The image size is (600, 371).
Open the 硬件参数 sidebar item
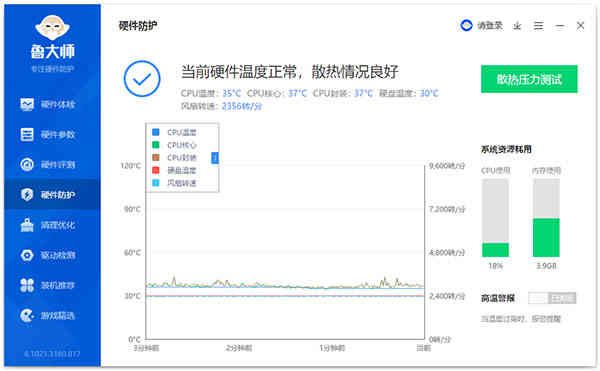coord(52,134)
